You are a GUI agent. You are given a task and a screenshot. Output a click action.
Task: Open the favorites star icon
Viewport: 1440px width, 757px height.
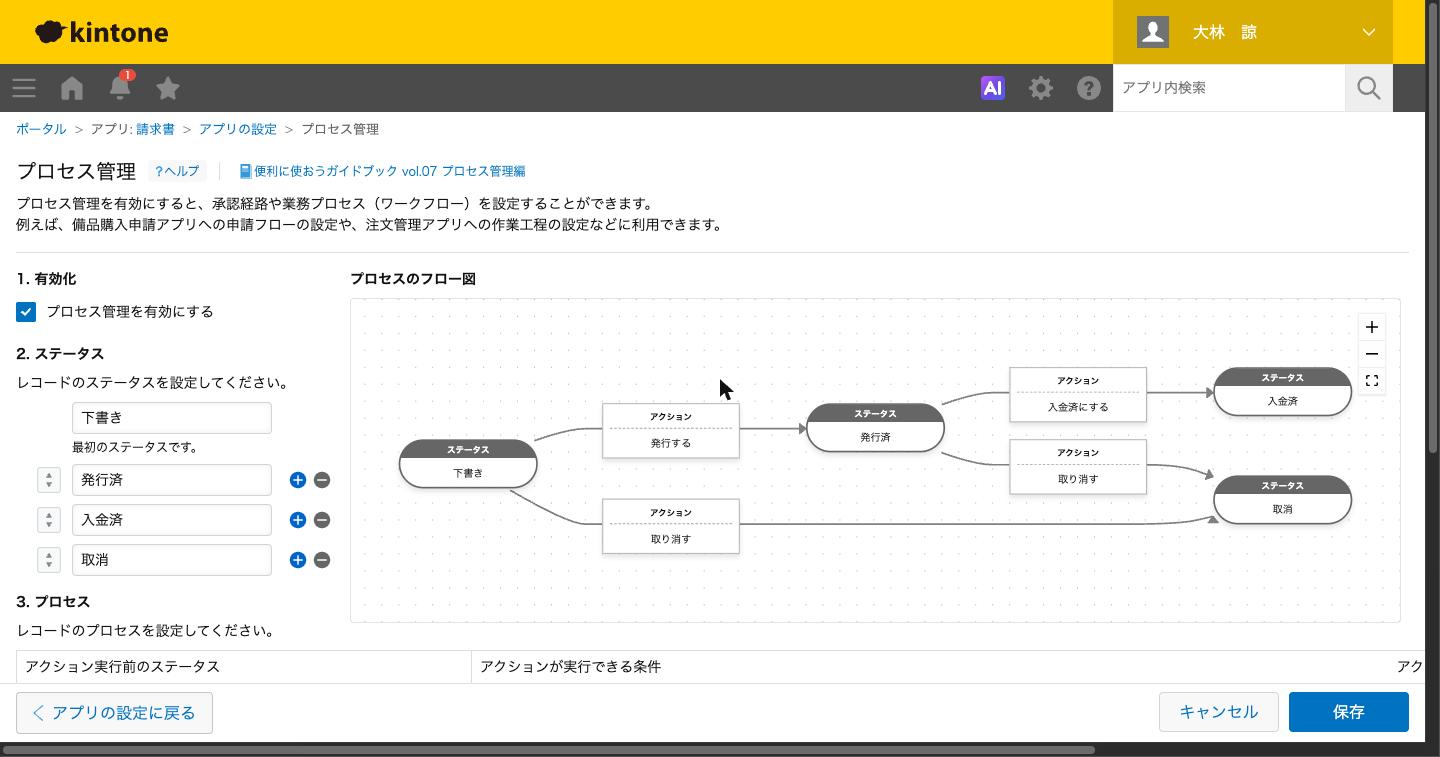click(168, 88)
